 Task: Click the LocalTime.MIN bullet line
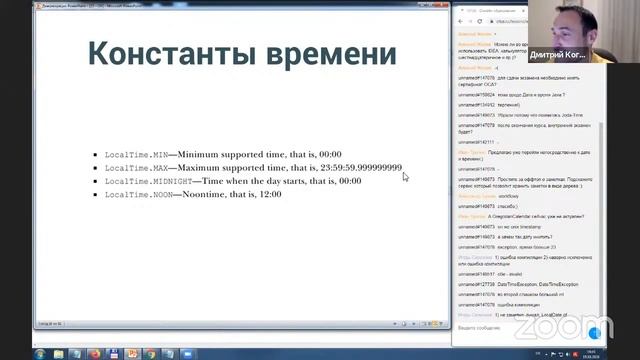pos(223,154)
